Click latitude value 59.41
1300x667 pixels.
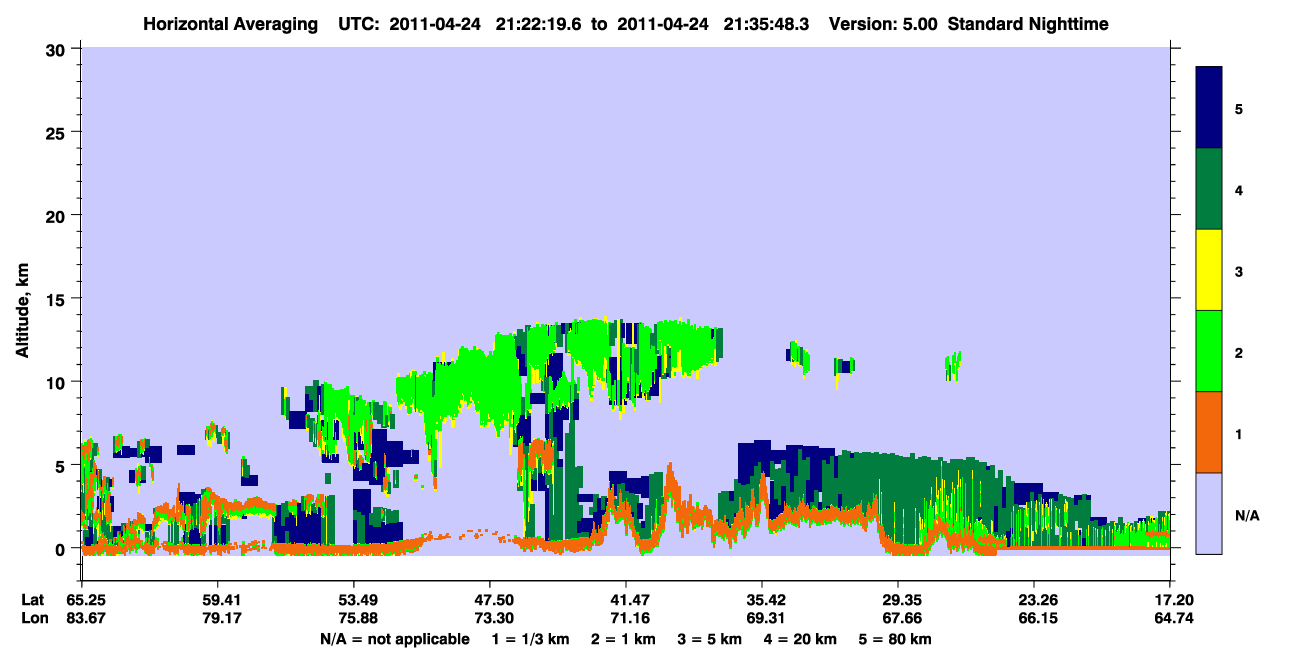[218, 600]
